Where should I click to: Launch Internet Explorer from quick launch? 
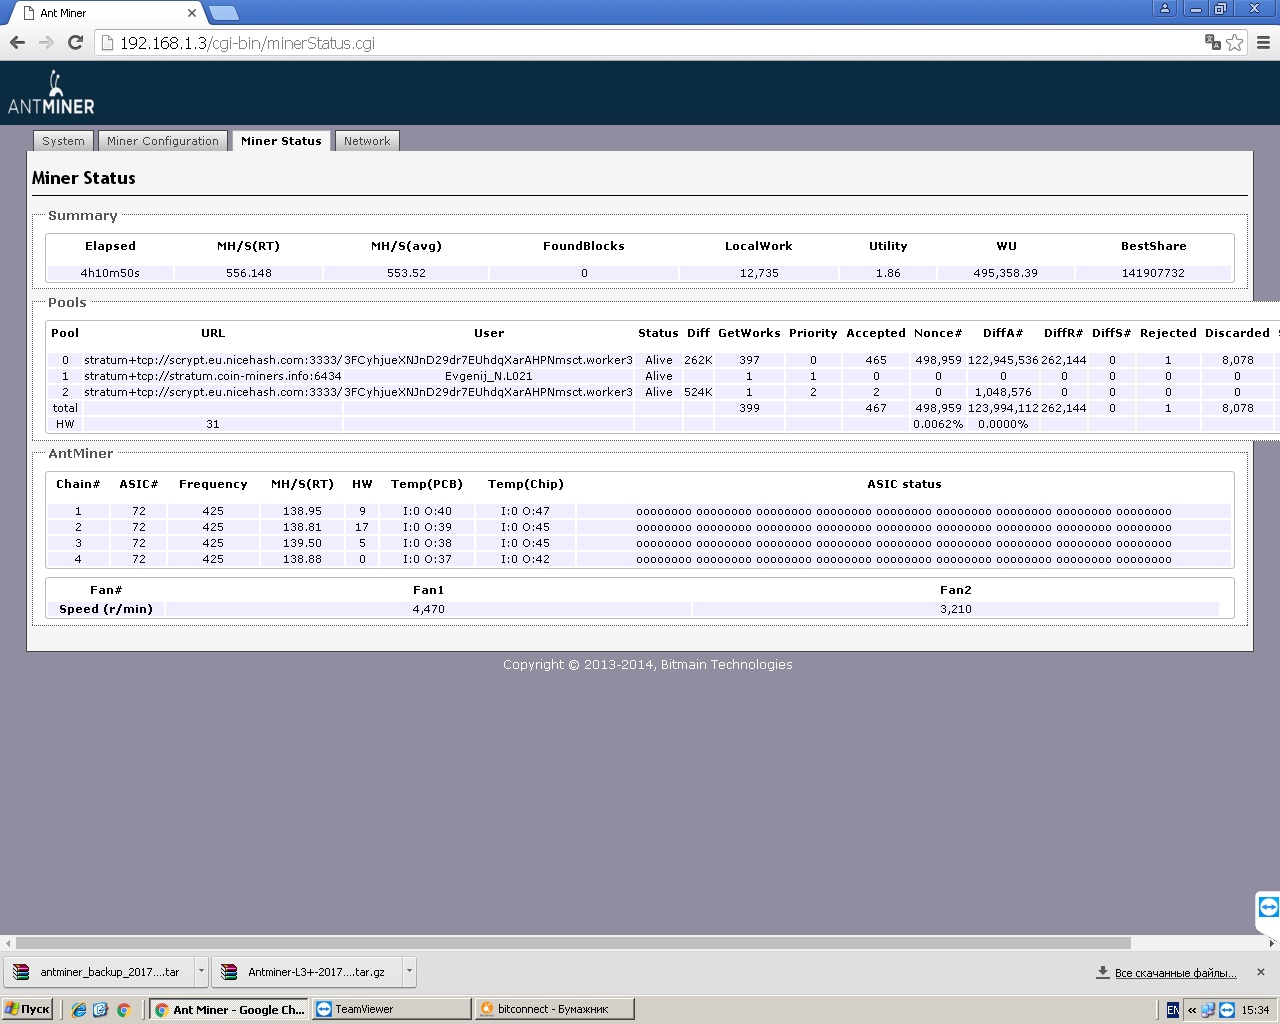tap(79, 1010)
